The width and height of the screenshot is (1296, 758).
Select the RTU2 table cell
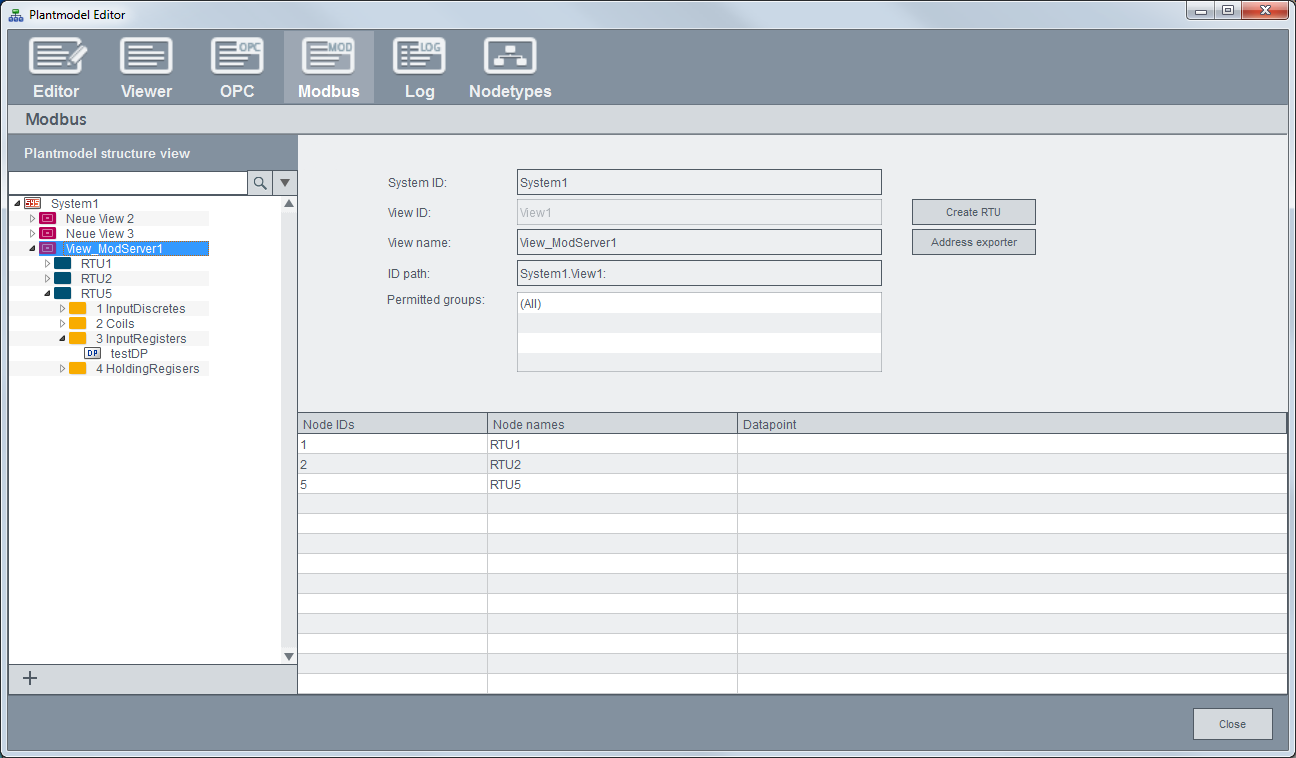click(612, 464)
